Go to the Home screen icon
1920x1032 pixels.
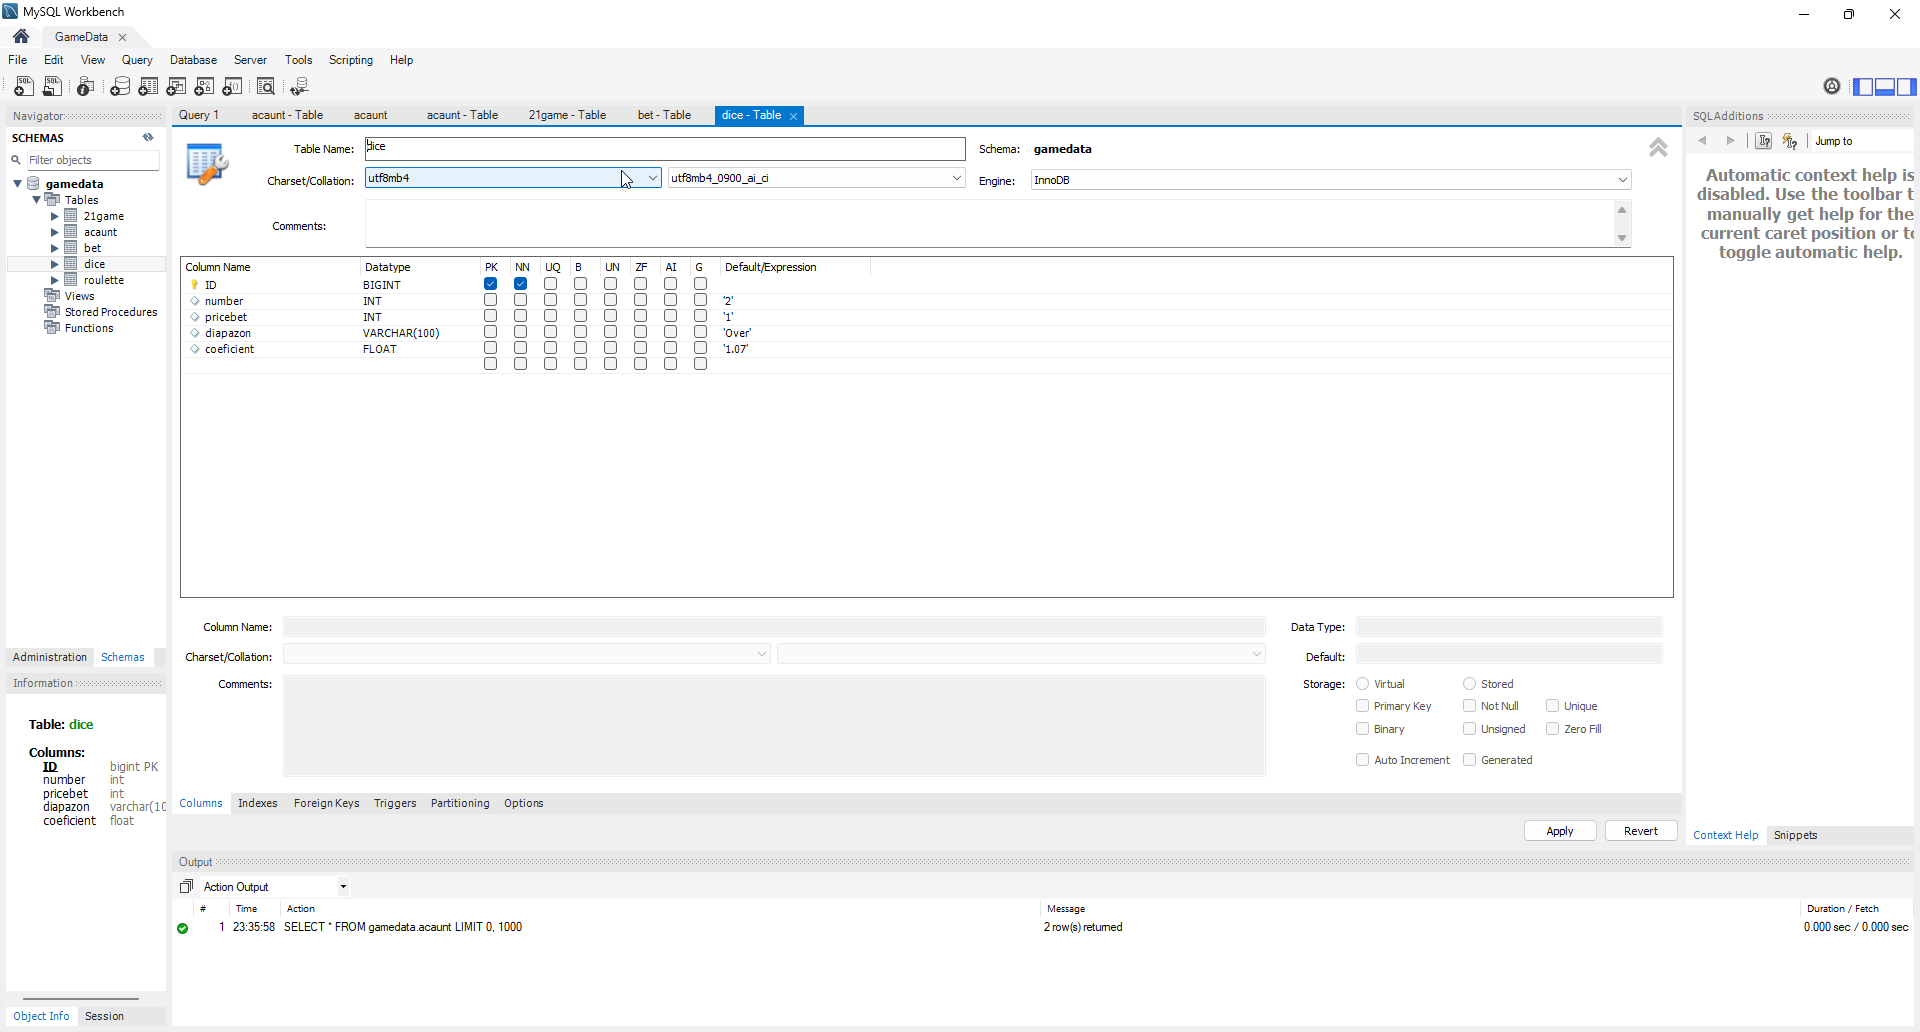(x=21, y=36)
